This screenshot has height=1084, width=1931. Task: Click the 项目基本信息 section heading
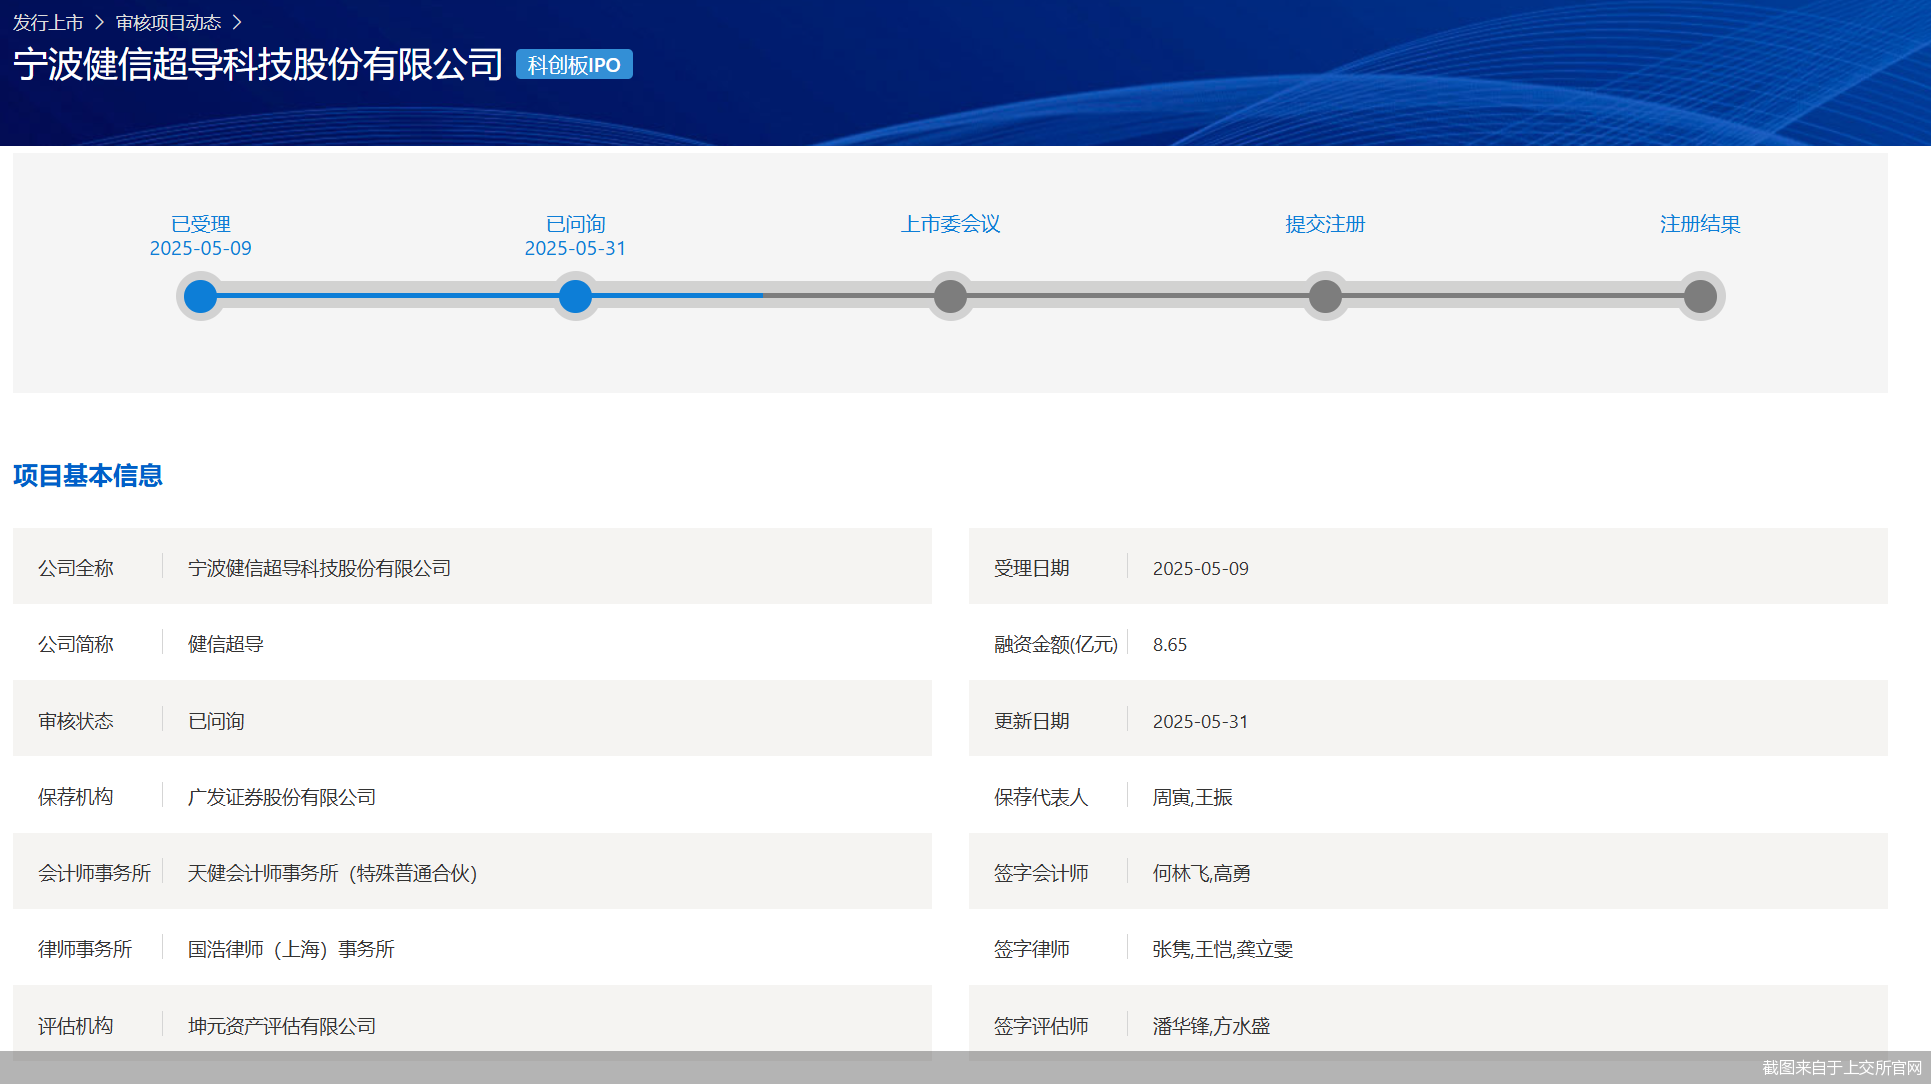(x=88, y=475)
